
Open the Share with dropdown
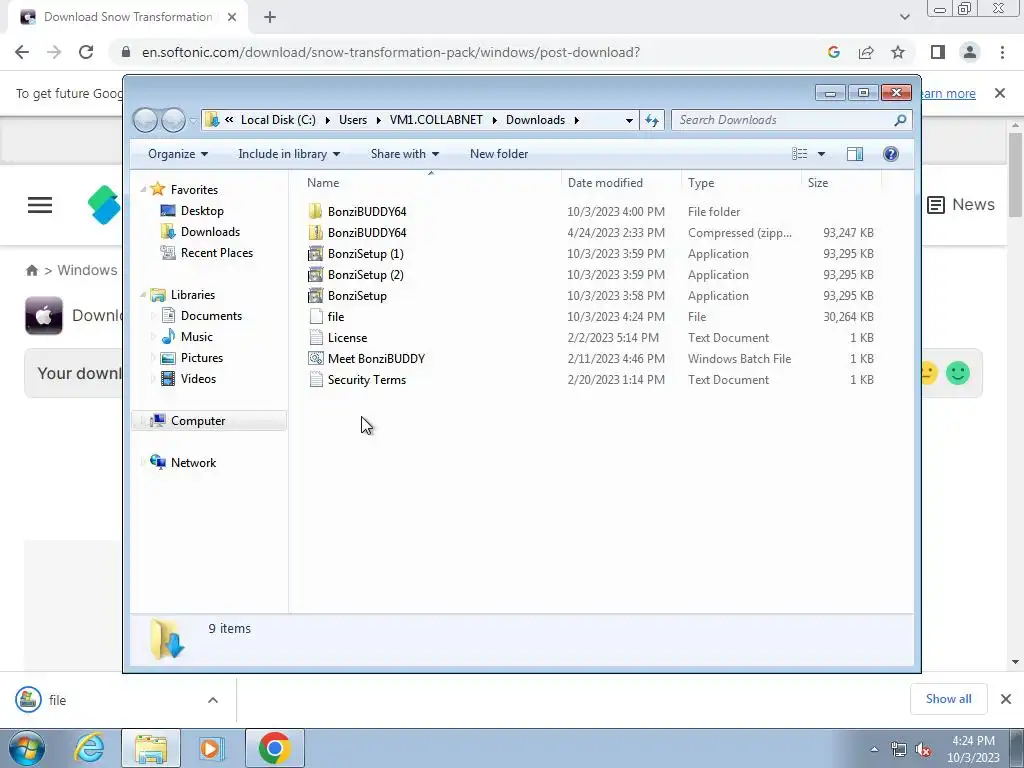(x=405, y=153)
